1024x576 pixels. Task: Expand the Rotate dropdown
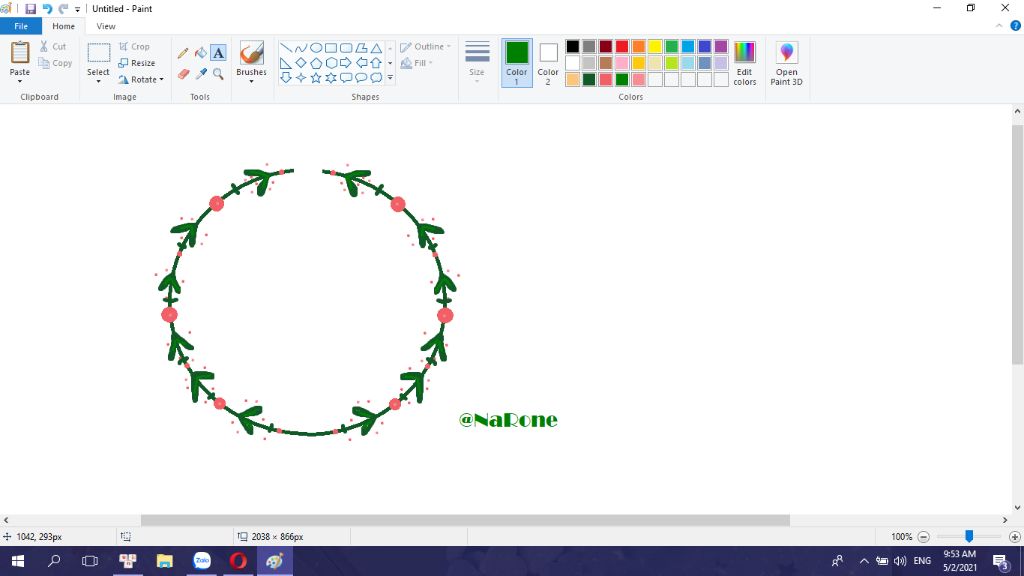coord(161,80)
